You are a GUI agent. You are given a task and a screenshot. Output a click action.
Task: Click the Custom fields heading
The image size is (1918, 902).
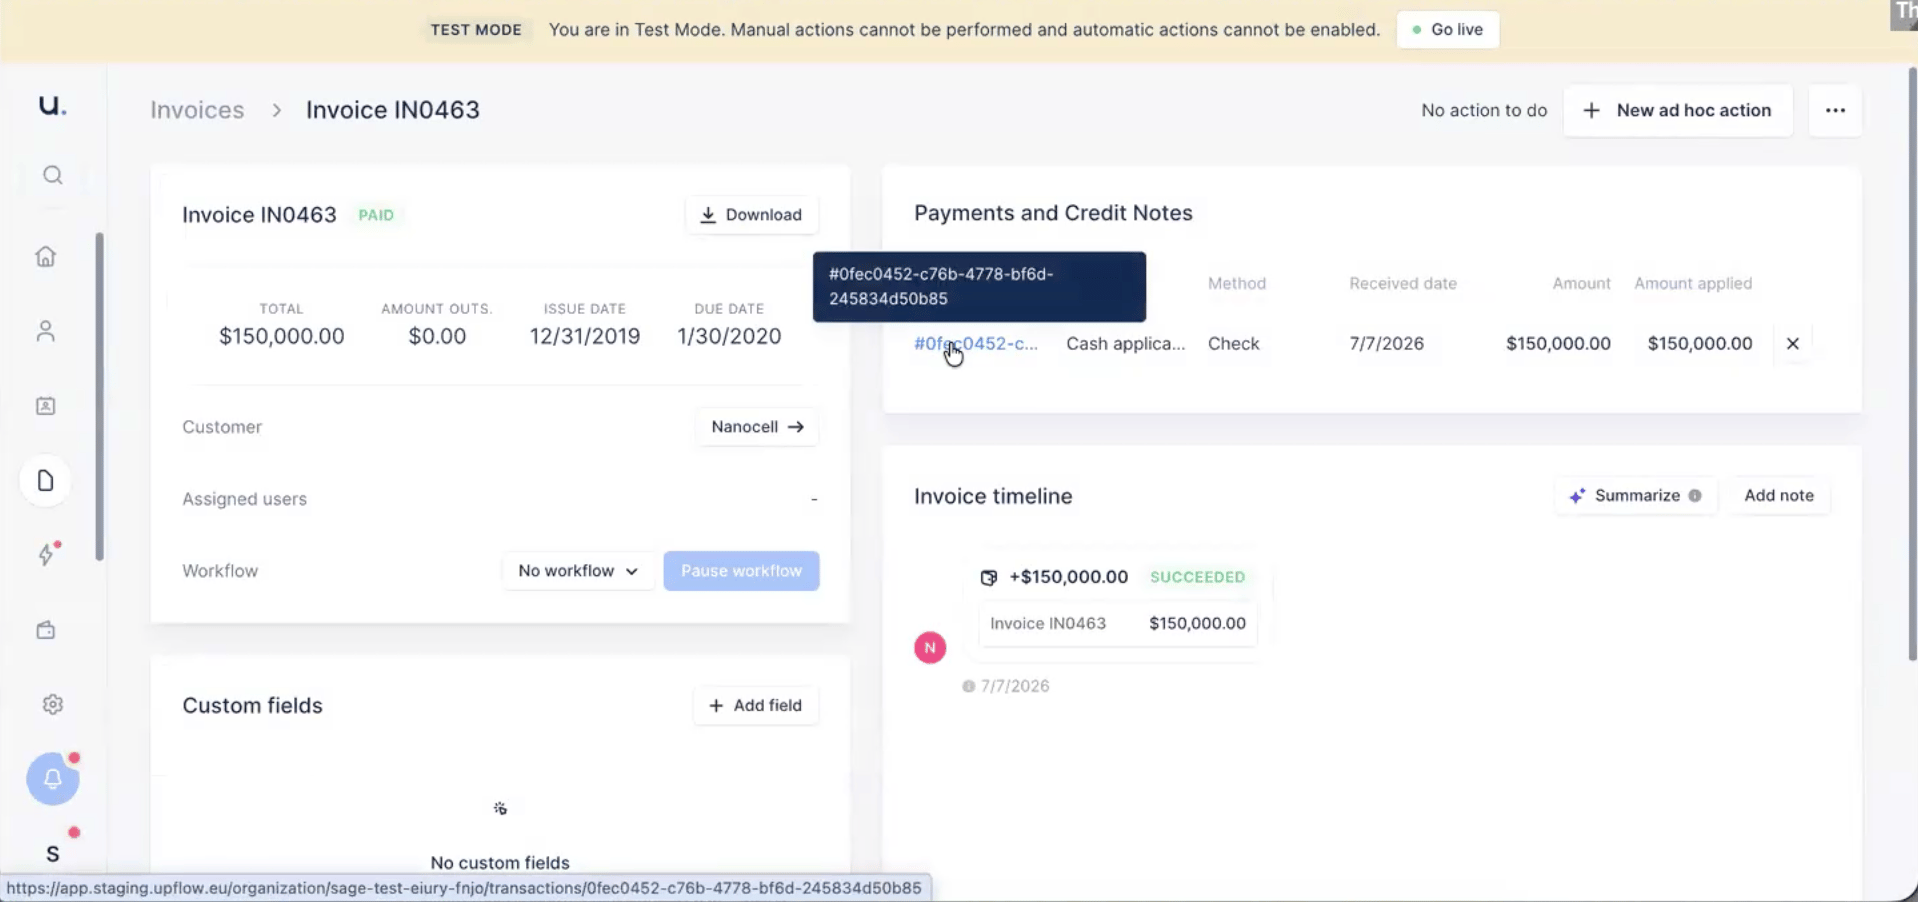[x=252, y=705]
